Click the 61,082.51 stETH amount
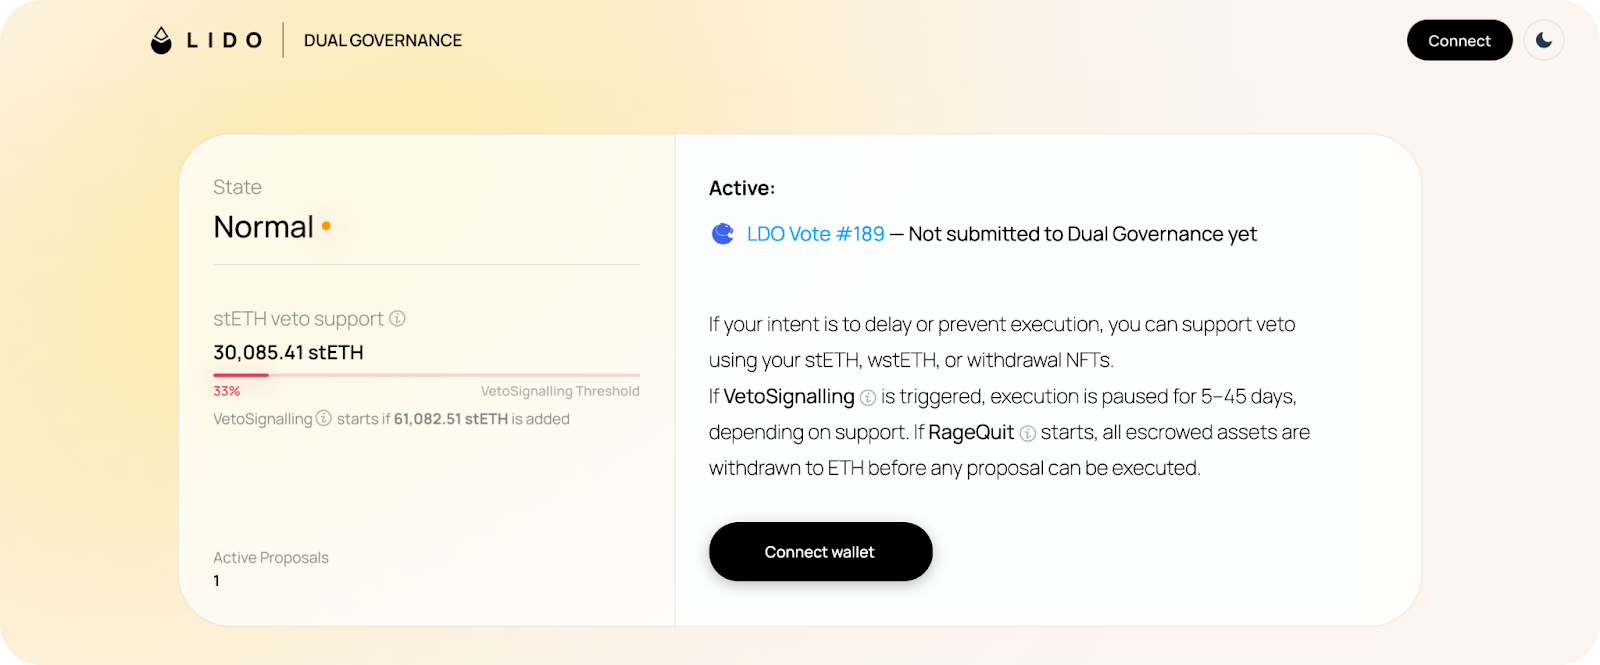The image size is (1600, 665). coord(450,419)
